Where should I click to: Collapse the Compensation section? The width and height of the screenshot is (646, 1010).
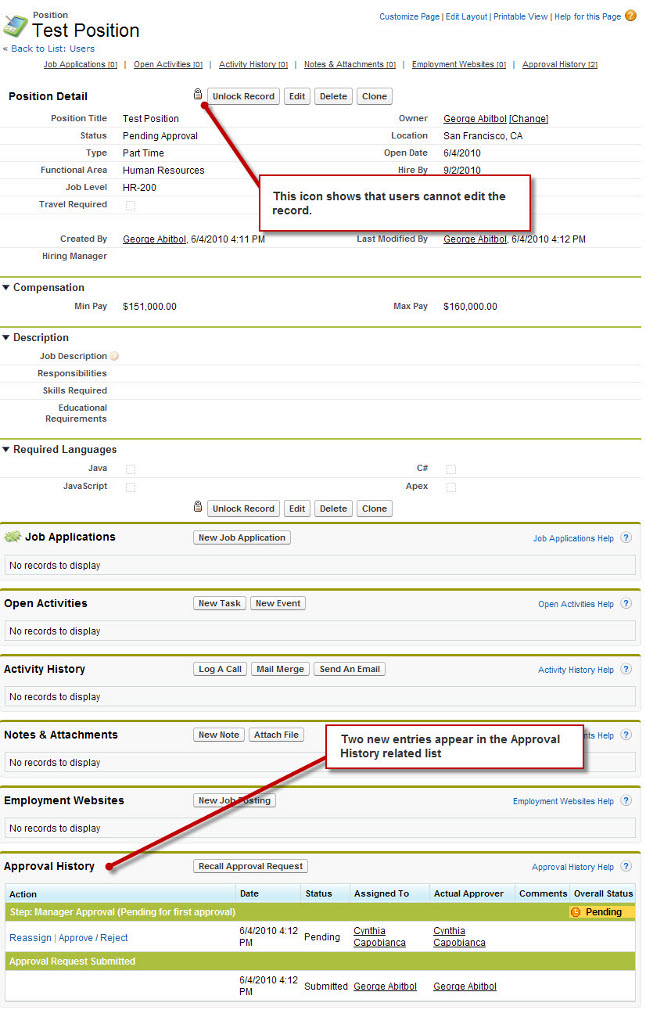point(6,287)
